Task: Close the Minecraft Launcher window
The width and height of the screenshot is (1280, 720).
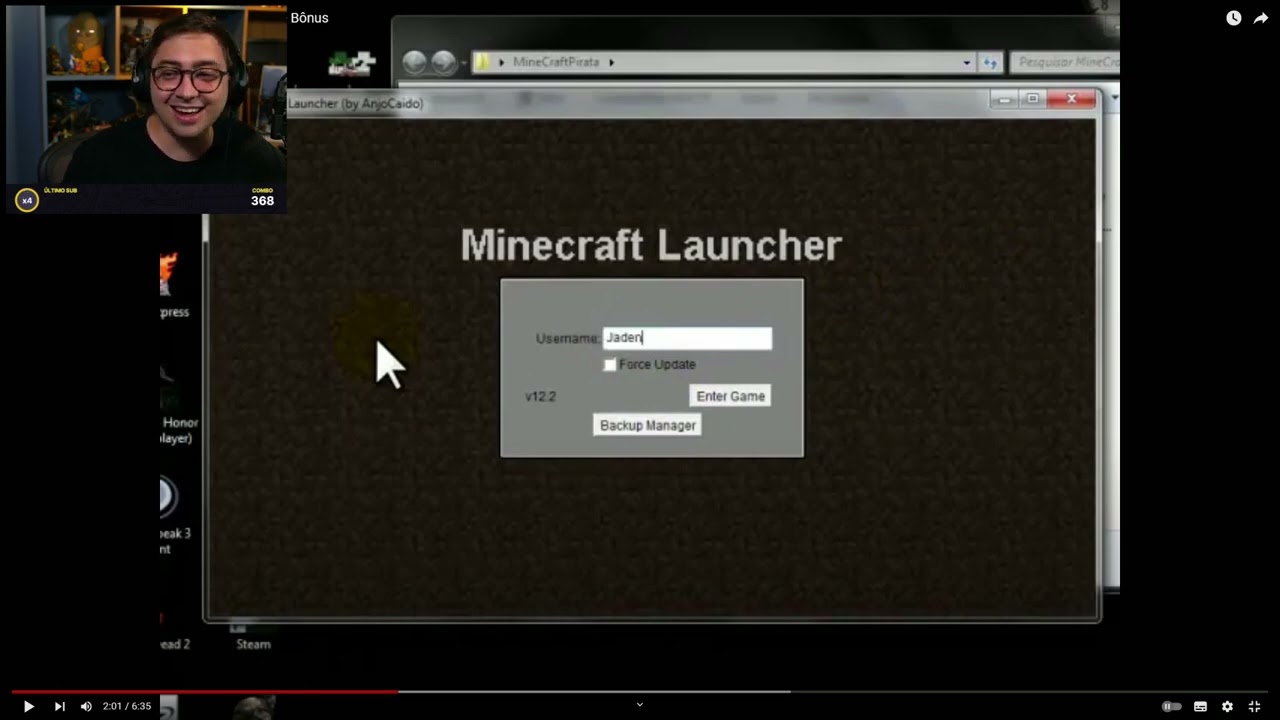Action: pyautogui.click(x=1072, y=99)
